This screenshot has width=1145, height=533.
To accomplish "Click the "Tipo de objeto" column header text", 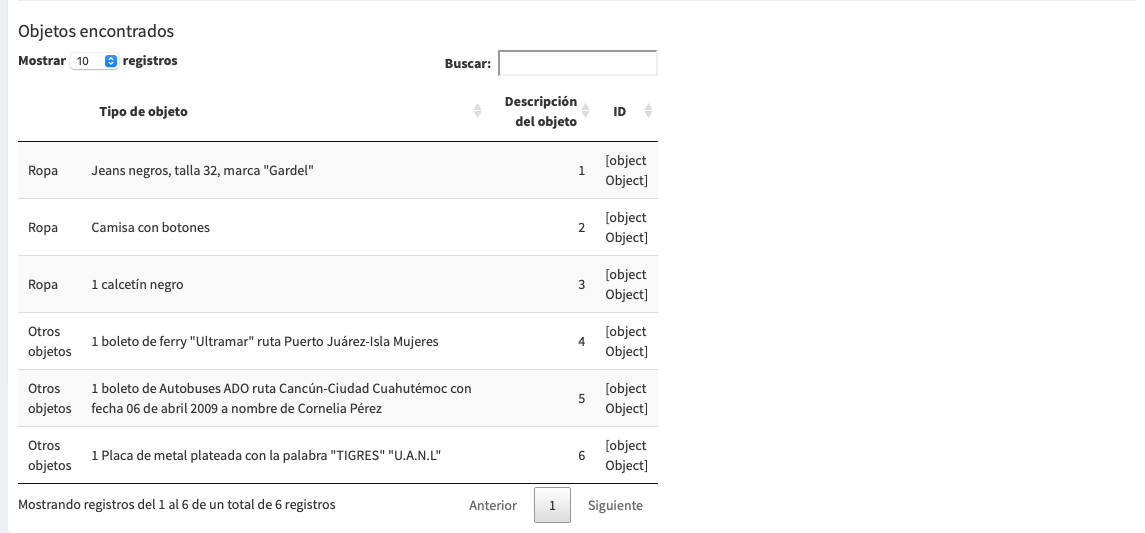I will click(143, 112).
